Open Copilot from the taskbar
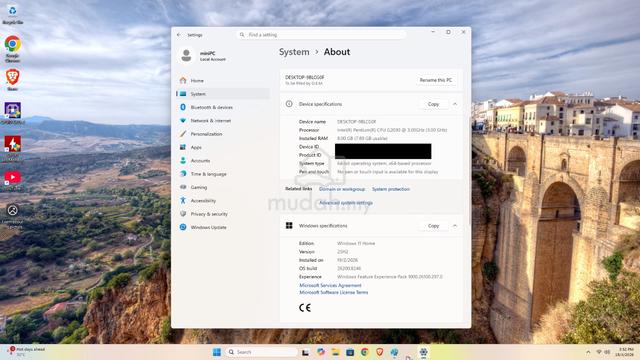The image size is (640, 360). coord(321,352)
